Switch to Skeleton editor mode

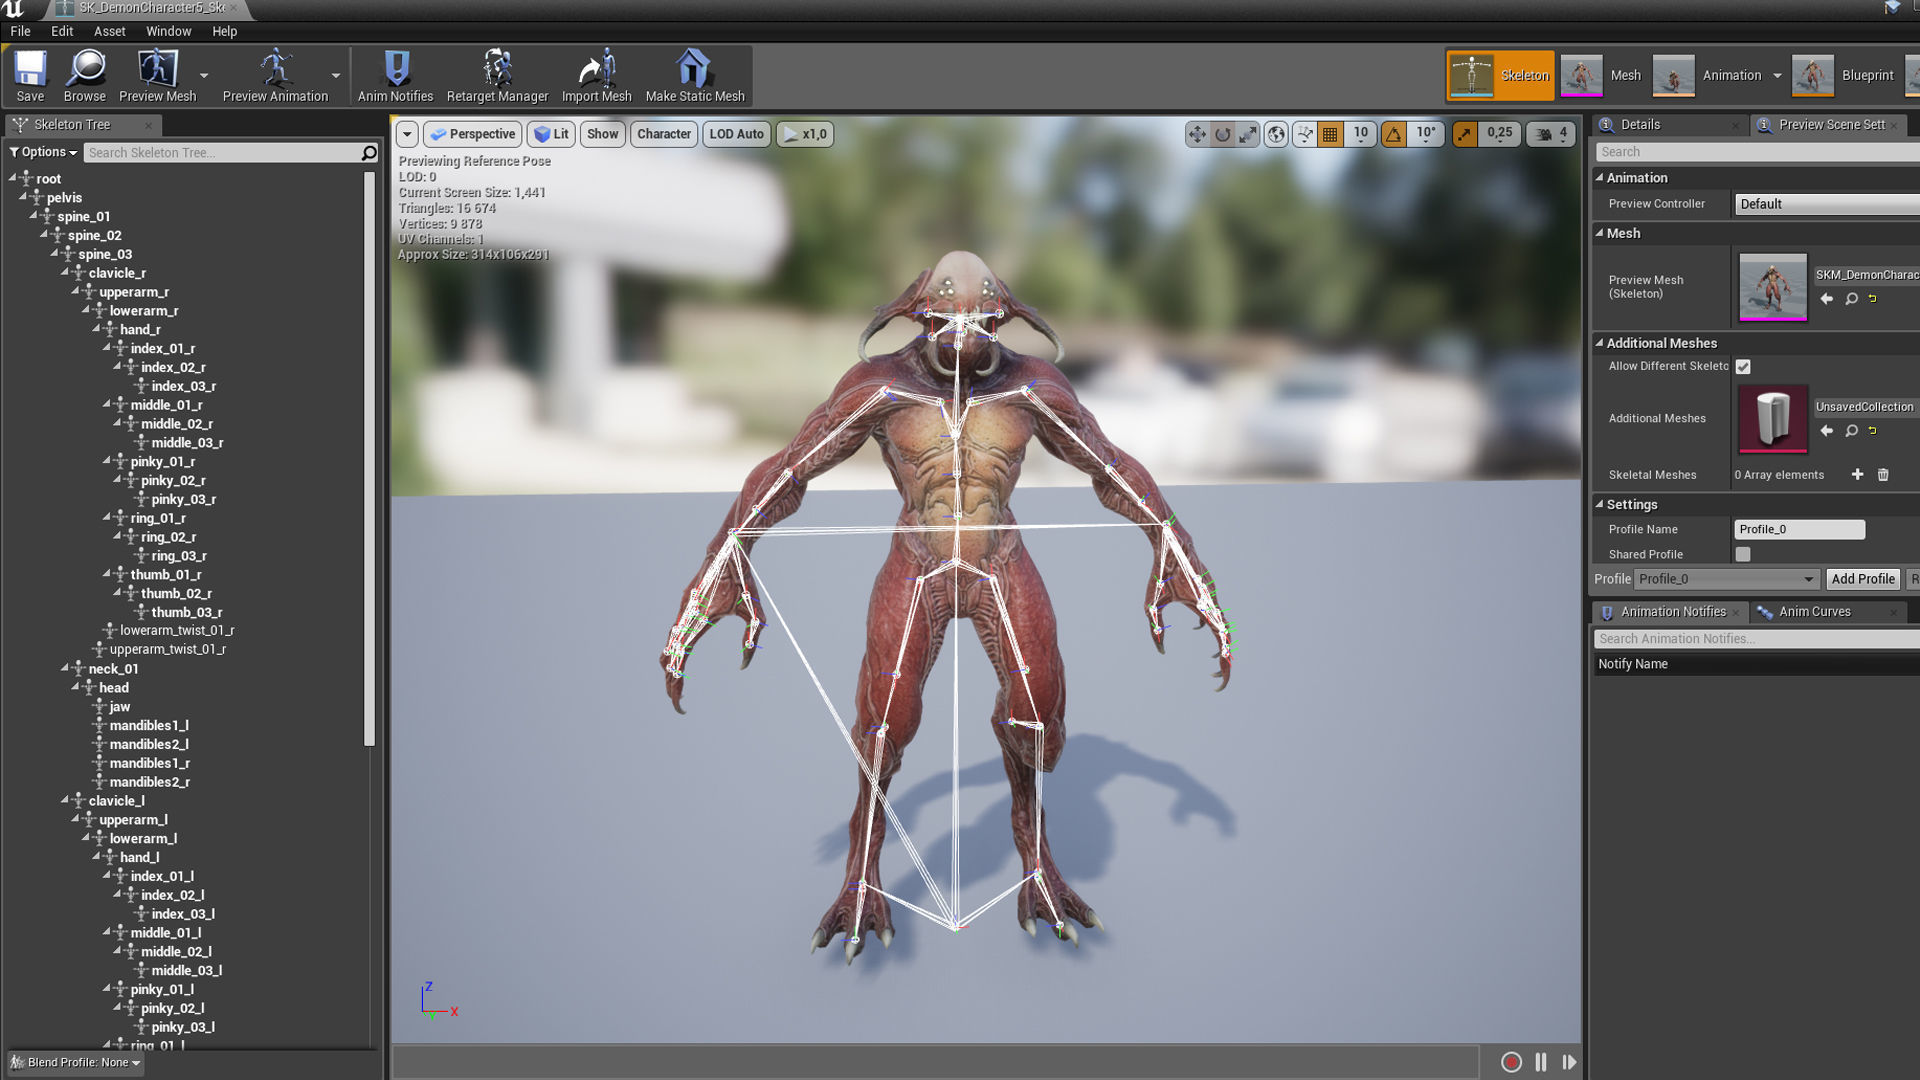pyautogui.click(x=1500, y=76)
